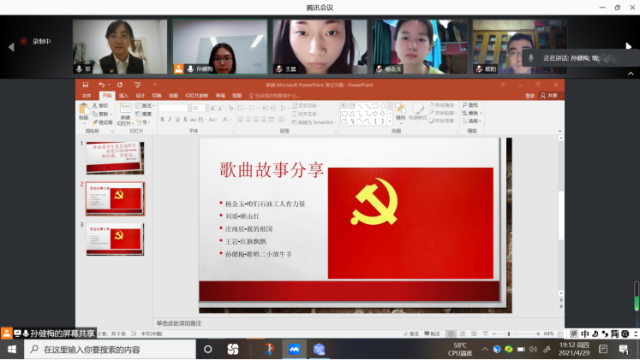Decrease the list indent level
640x360 pixels.
pyautogui.click(x=265, y=108)
